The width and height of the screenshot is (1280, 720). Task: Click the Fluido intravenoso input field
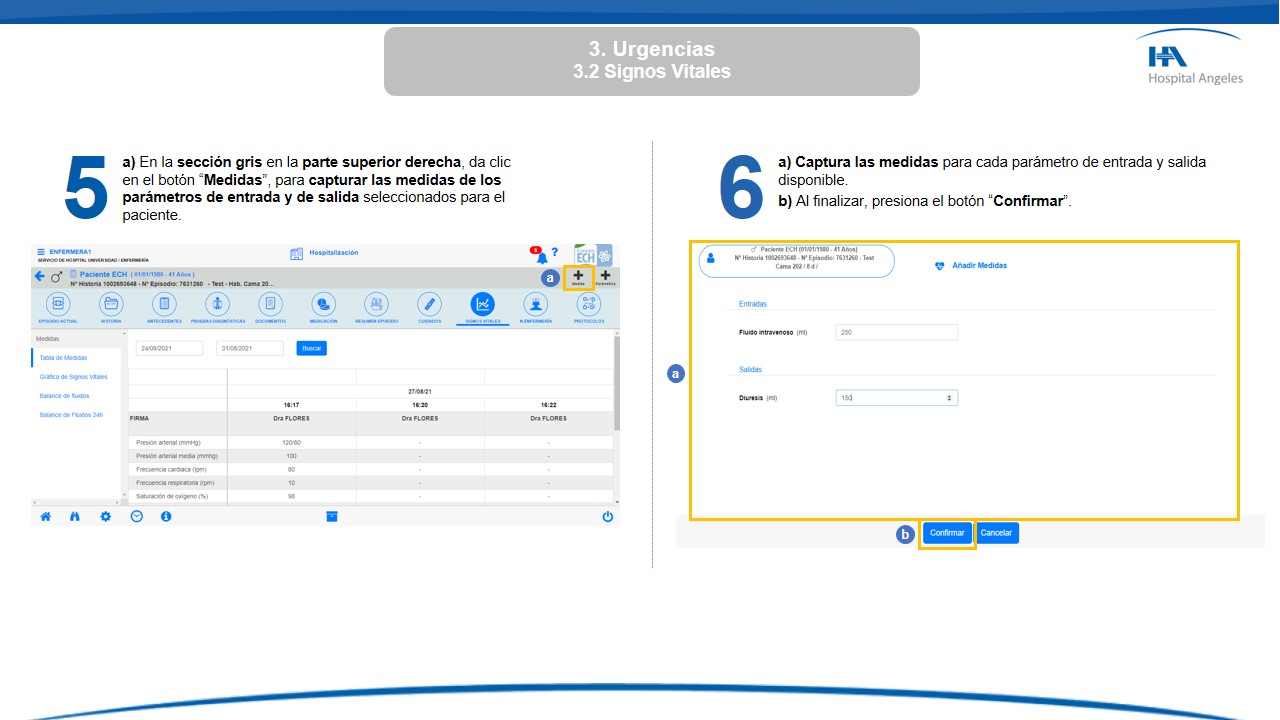tap(896, 333)
